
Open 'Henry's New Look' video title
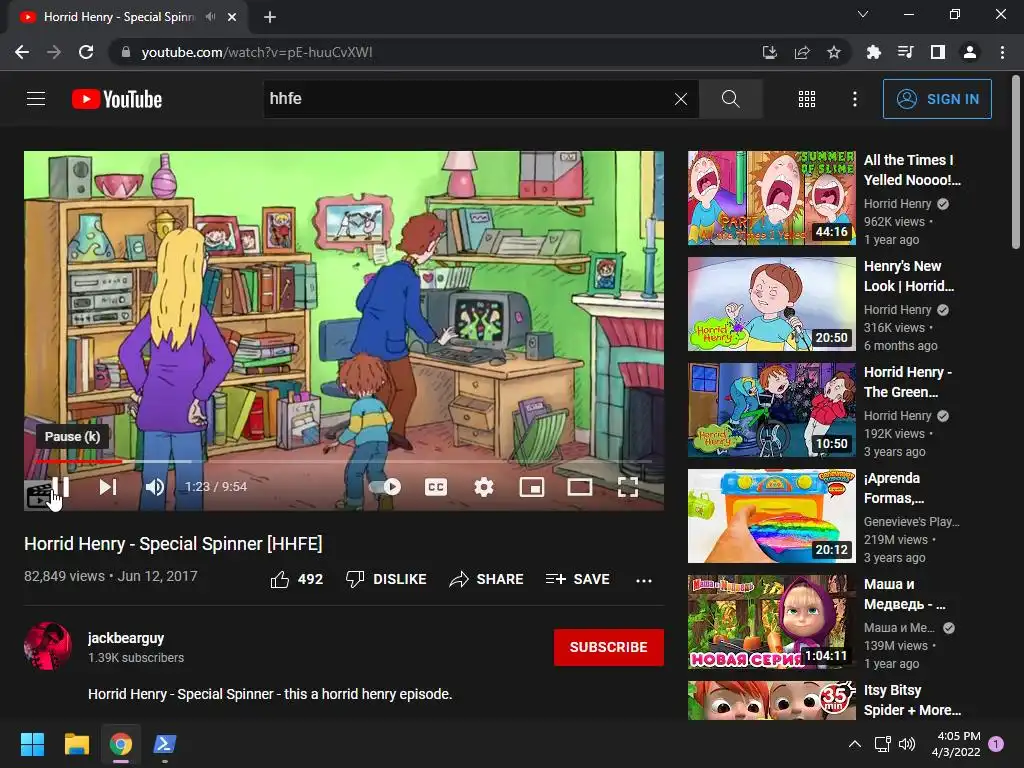pos(908,276)
